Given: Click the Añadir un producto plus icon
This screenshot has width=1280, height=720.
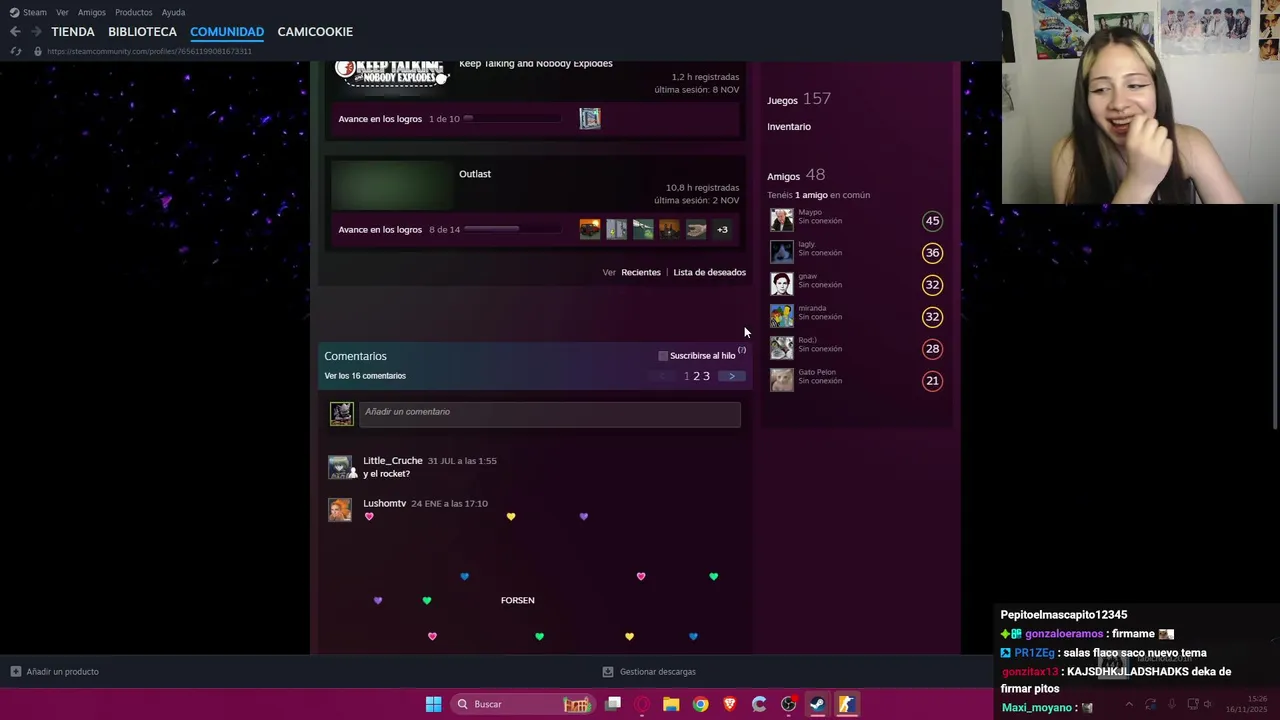Looking at the screenshot, I should click(x=16, y=672).
